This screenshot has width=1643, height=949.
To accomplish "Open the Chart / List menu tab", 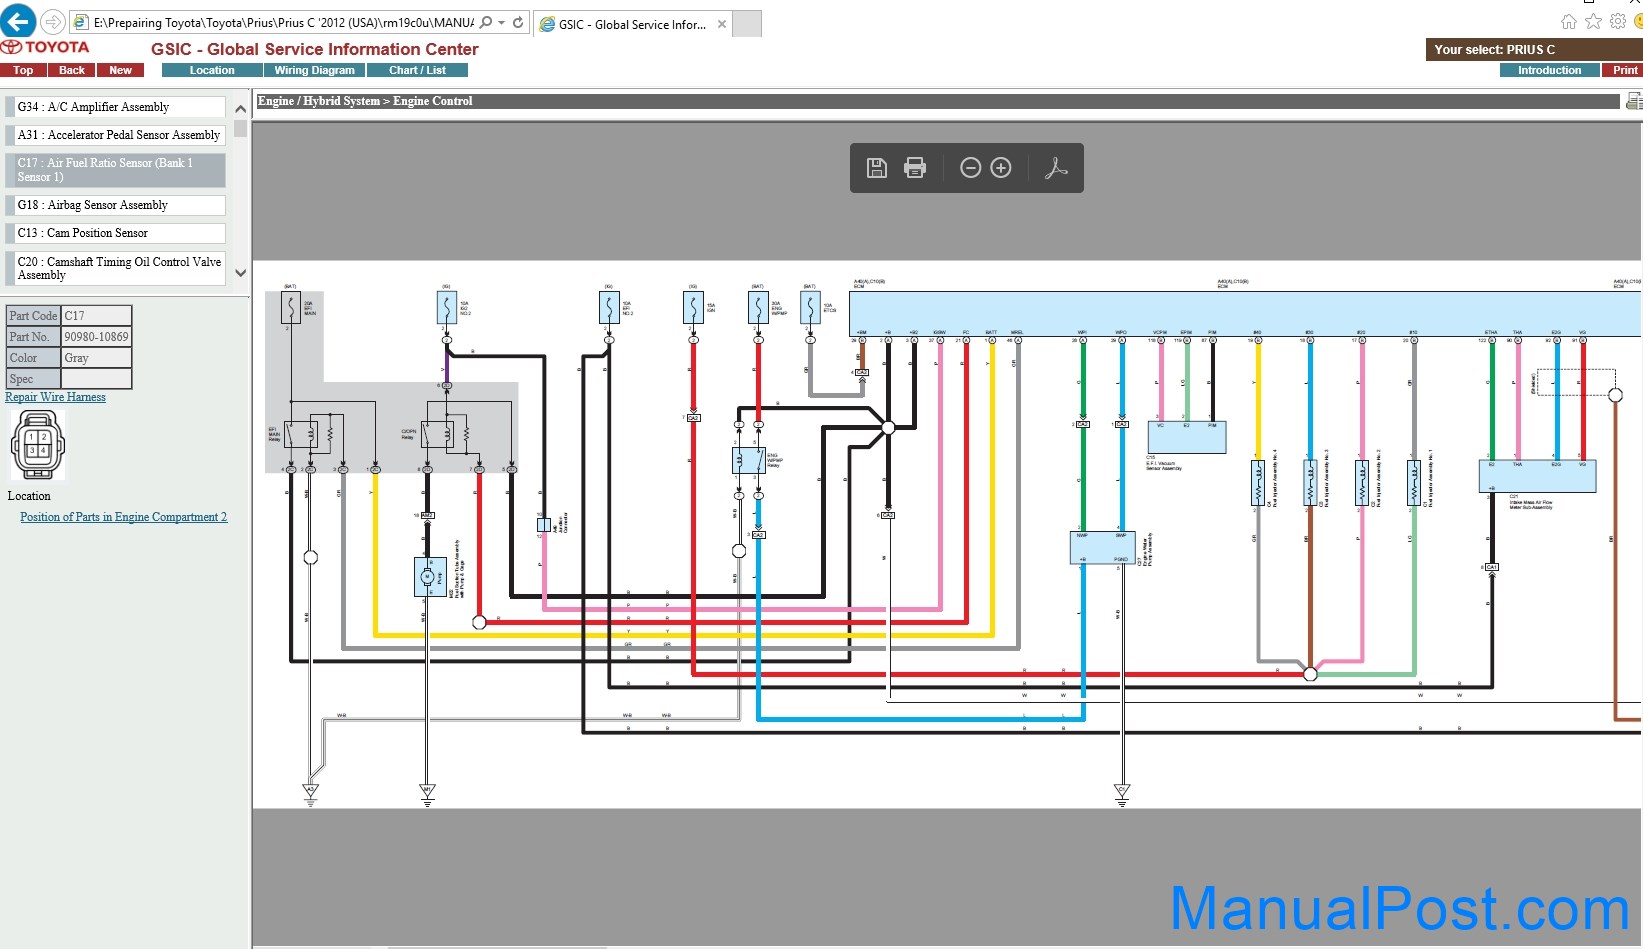I will click(417, 70).
